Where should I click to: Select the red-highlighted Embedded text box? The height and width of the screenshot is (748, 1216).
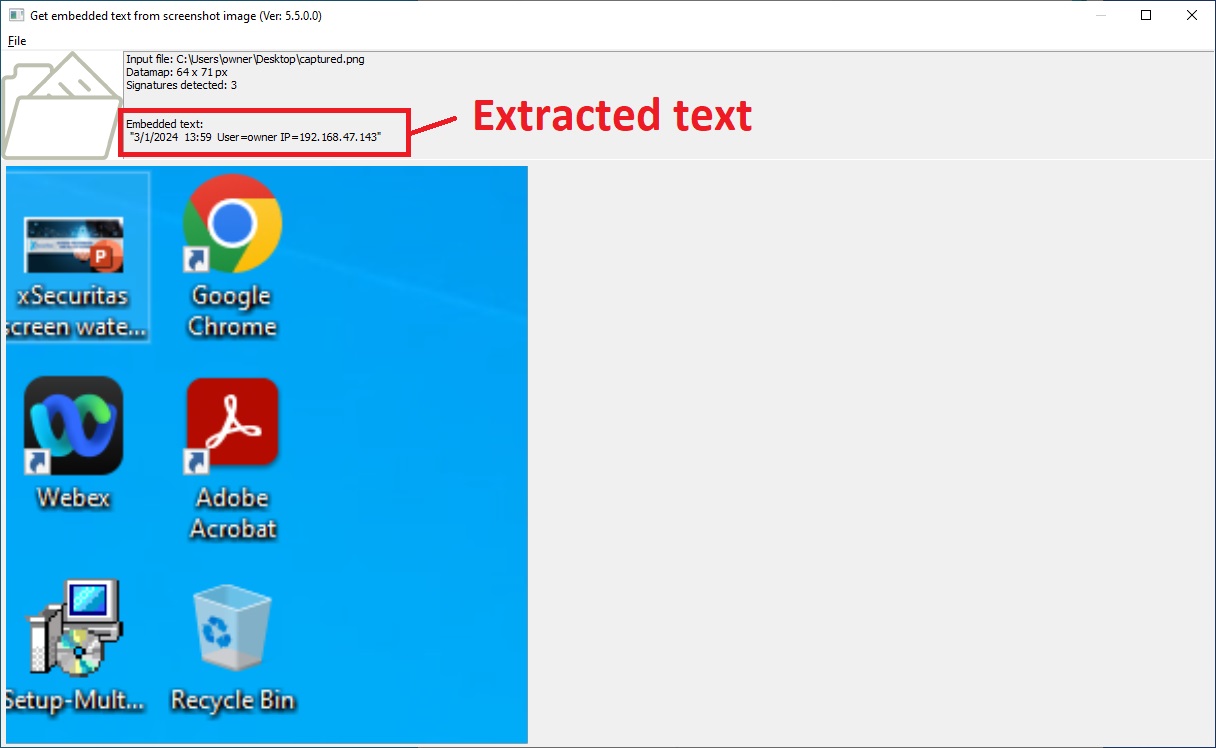[264, 130]
